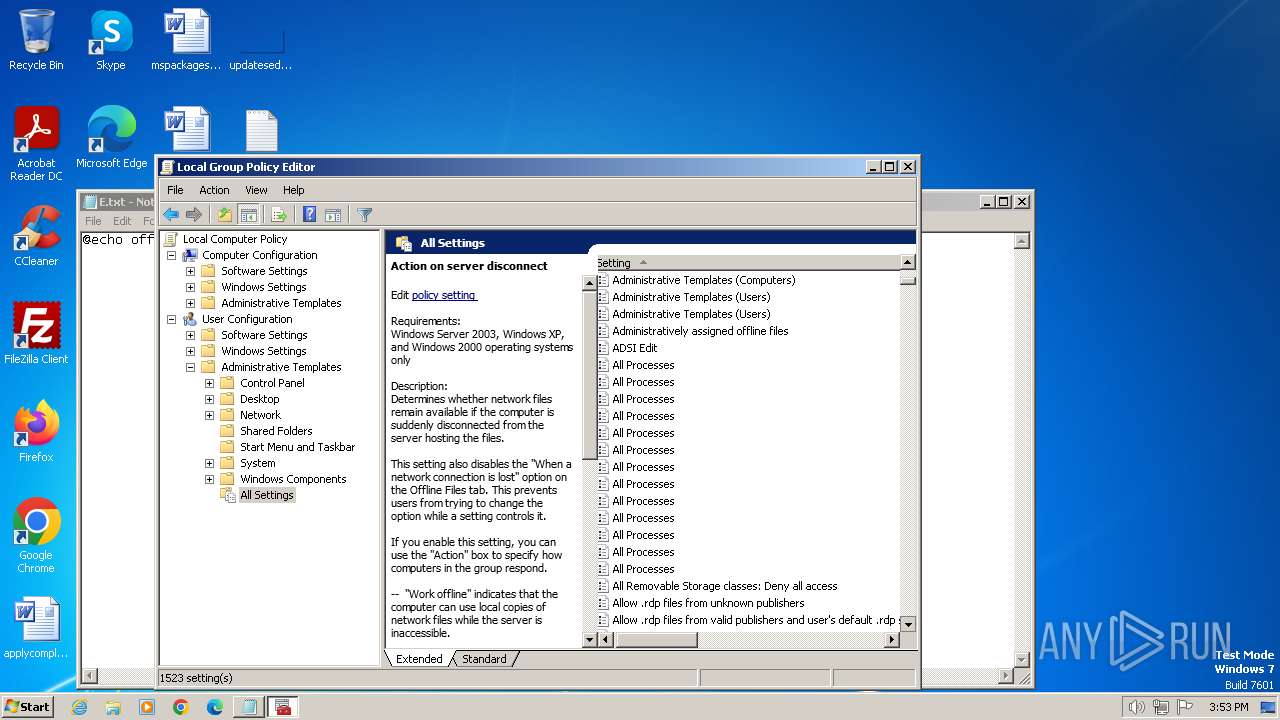Toggle Show/Hide Console Tree button
This screenshot has width=1280, height=720.
point(248,214)
